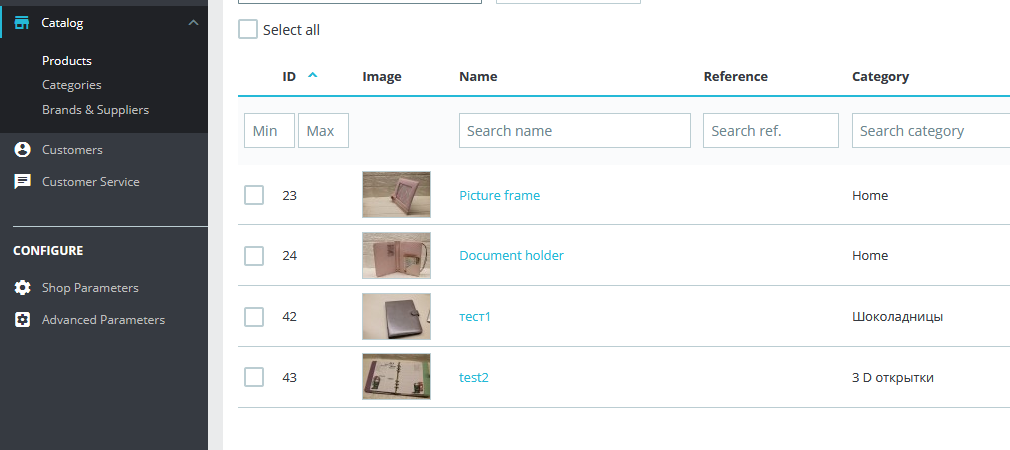This screenshot has width=1010, height=450.
Task: Open the Picture frame product link
Action: 499,196
